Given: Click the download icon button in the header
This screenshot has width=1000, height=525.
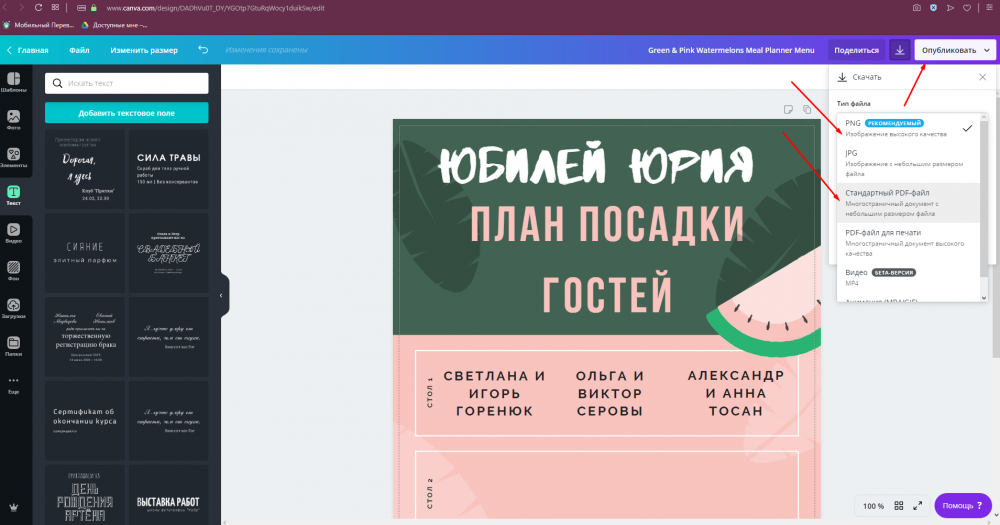Looking at the screenshot, I should (900, 50).
